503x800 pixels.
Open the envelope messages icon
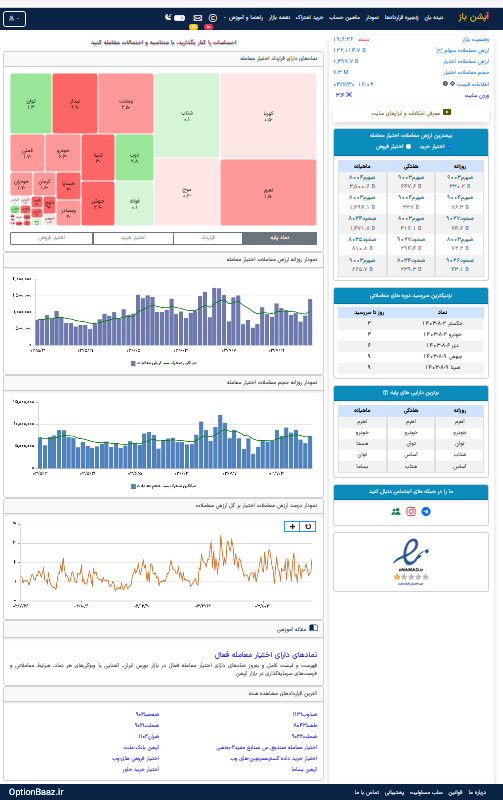coord(198,18)
